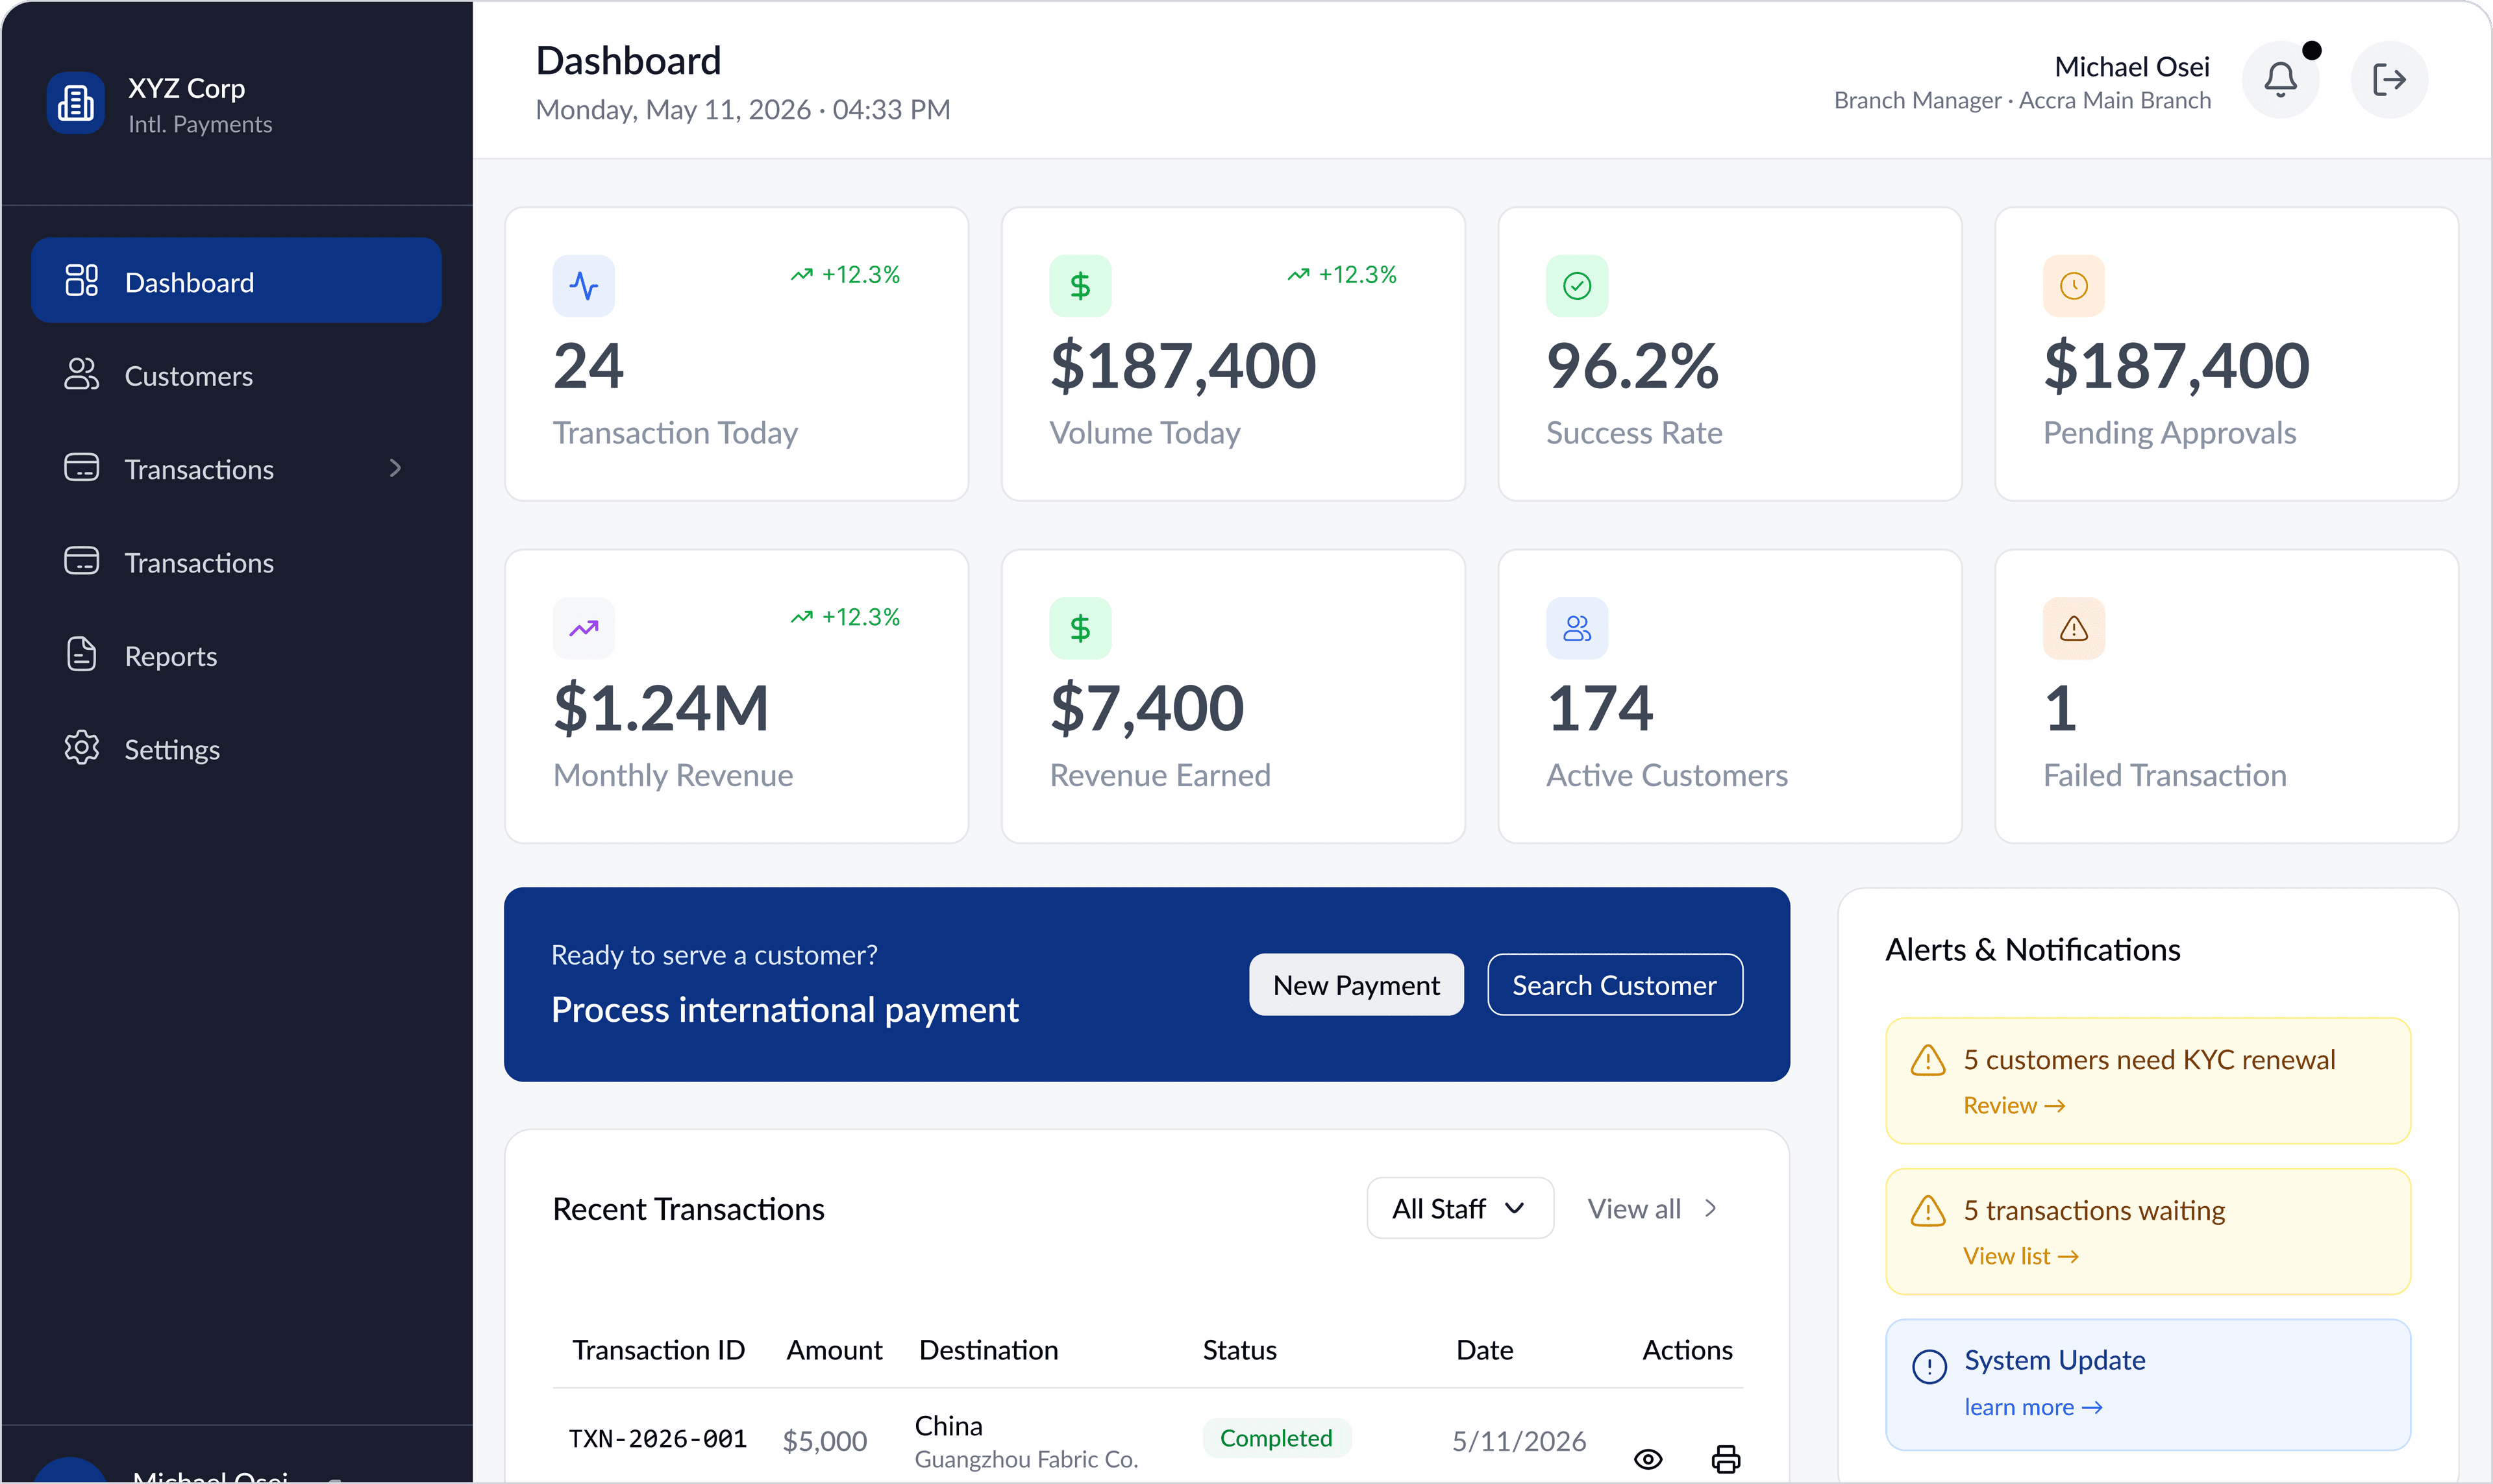Print the TXN-2026-001 transaction receipt

pyautogui.click(x=1726, y=1459)
